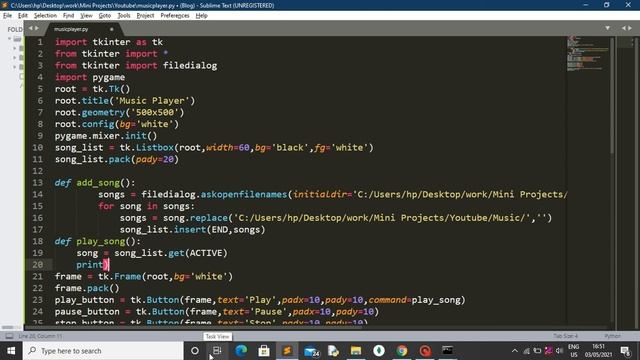
Task: Click 'print' on line 20
Action: 89,264
